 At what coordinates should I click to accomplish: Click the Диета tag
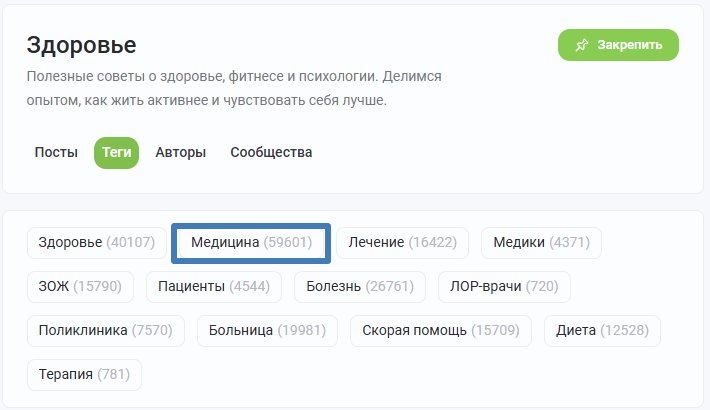[602, 331]
